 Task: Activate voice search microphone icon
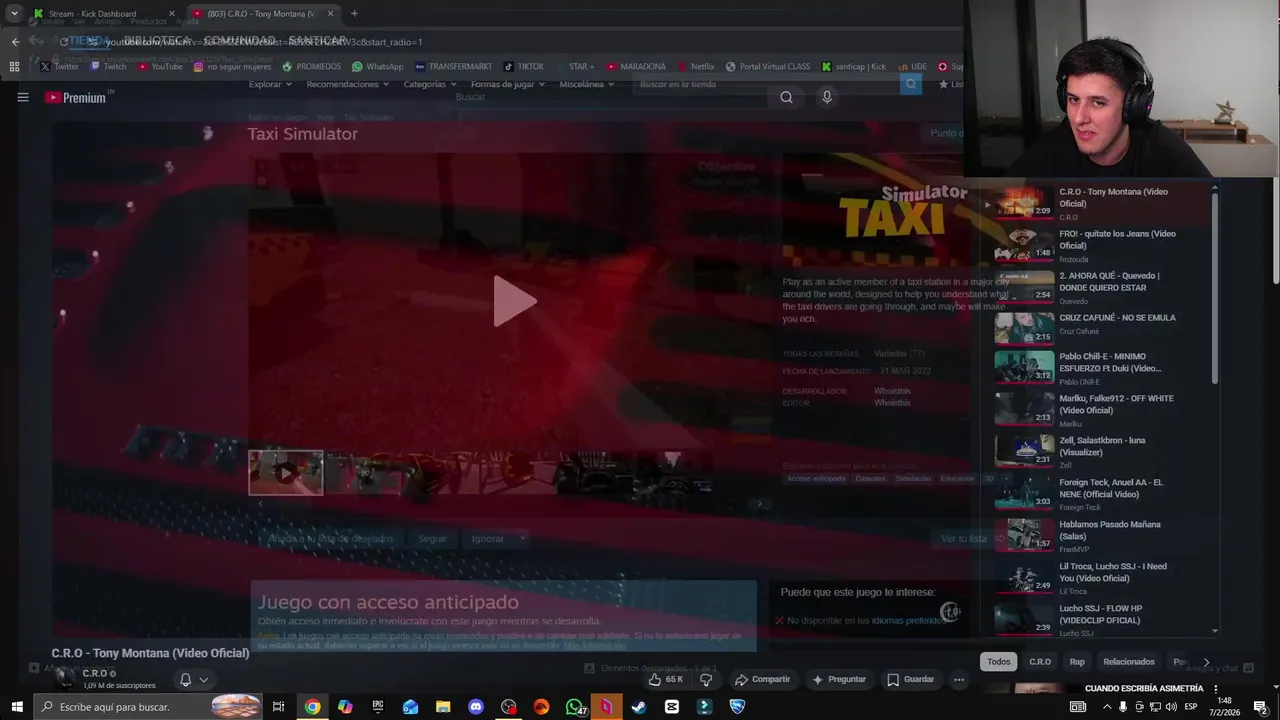pyautogui.click(x=826, y=97)
